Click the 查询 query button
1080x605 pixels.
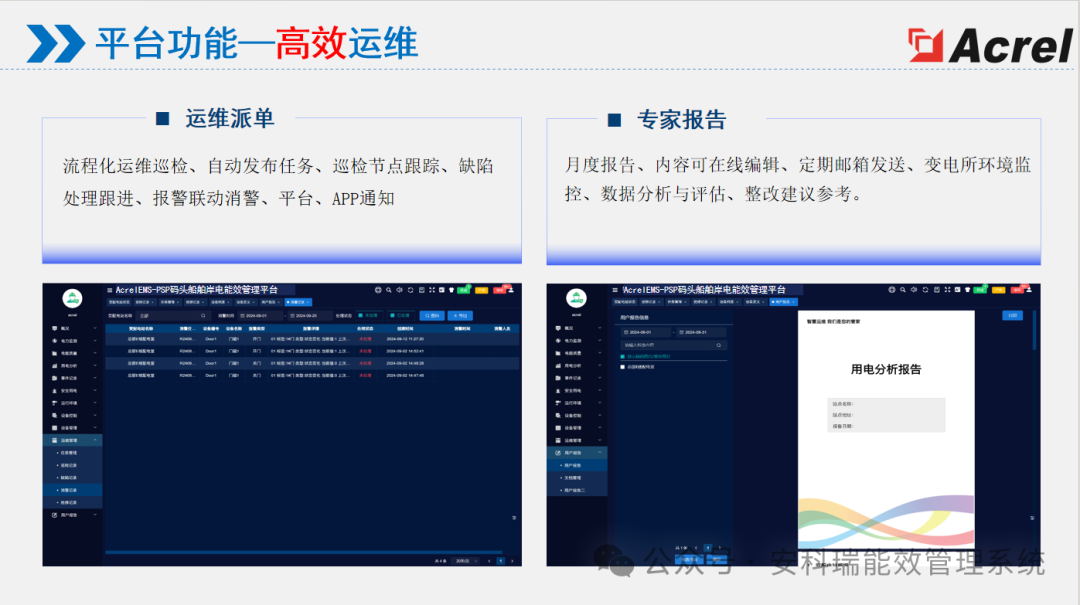(x=432, y=313)
